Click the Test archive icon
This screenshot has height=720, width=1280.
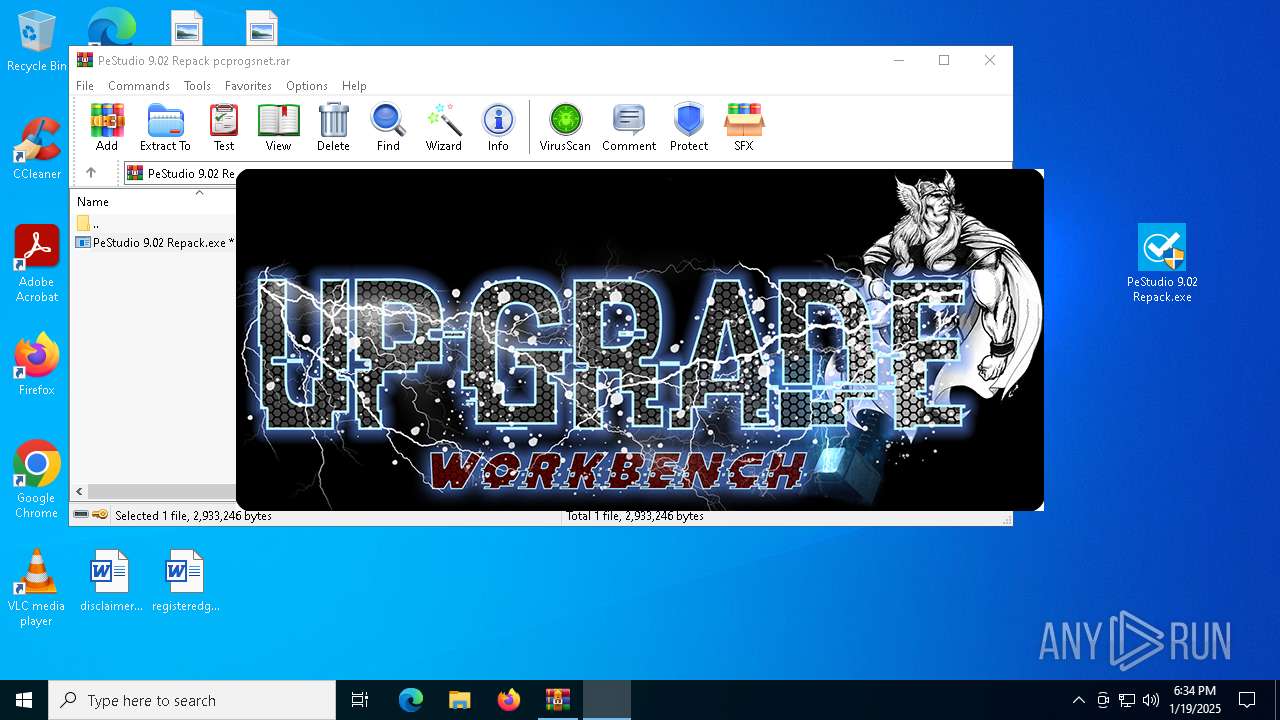[224, 127]
